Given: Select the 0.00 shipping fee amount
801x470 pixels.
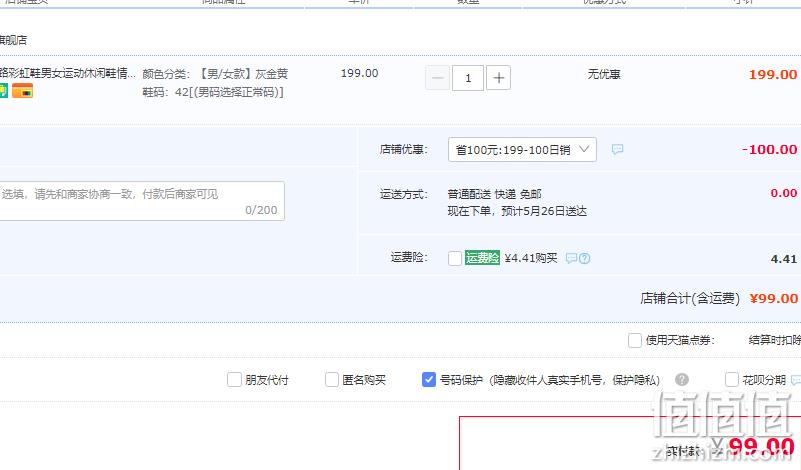Looking at the screenshot, I should 784,193.
